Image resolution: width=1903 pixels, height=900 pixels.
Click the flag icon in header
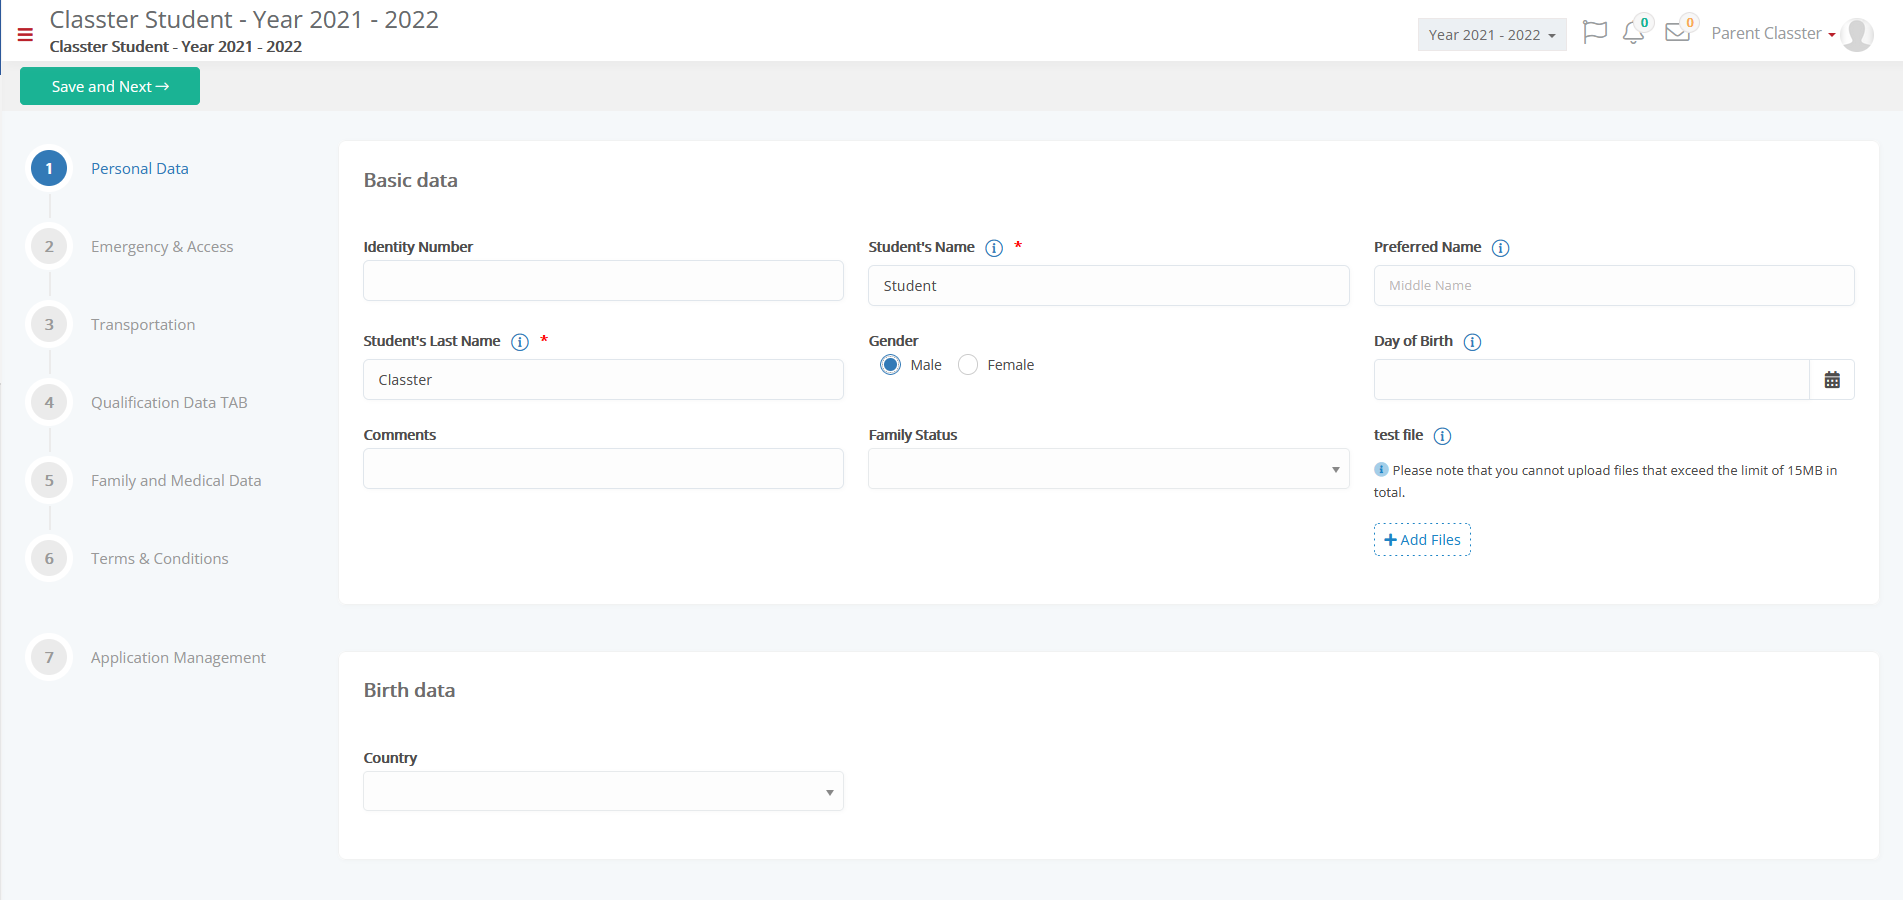[1595, 33]
